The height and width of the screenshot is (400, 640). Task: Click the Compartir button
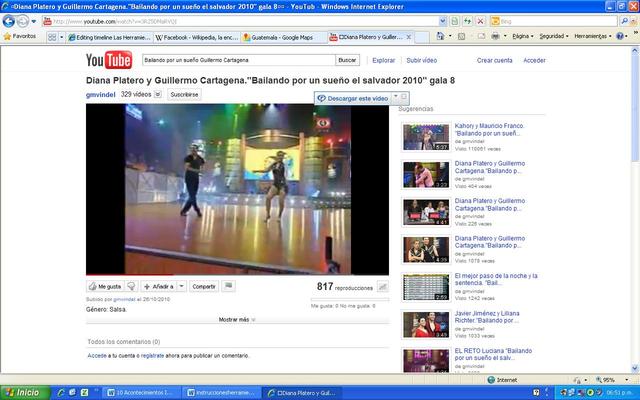point(204,287)
